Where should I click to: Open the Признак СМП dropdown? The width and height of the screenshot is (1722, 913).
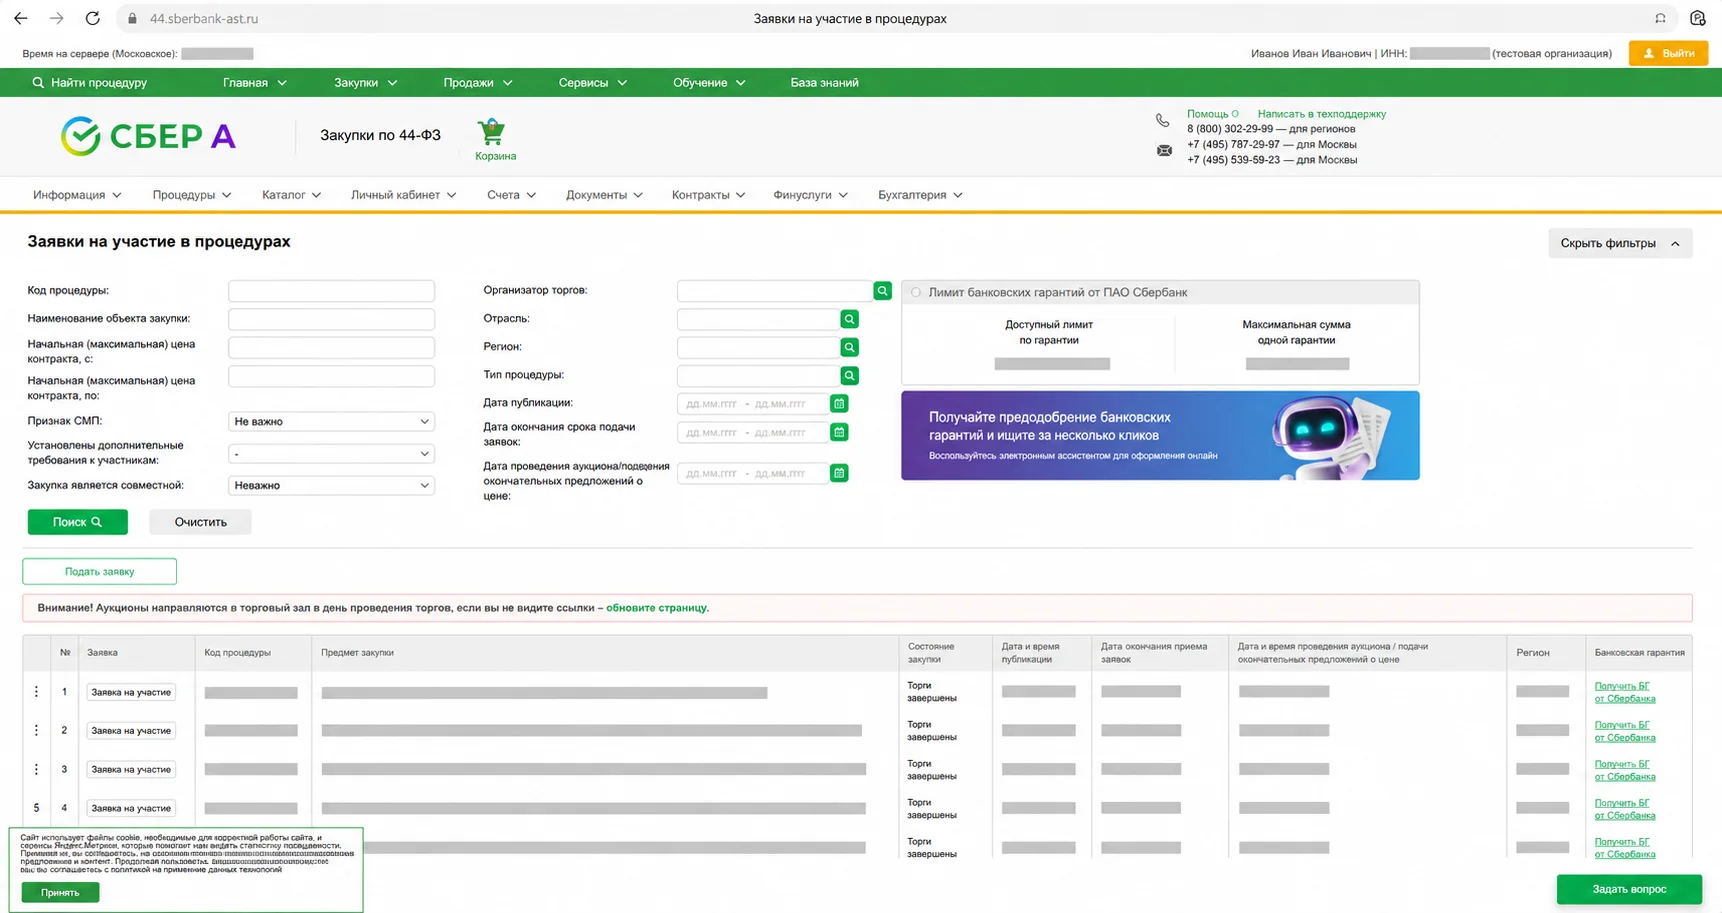coord(331,422)
